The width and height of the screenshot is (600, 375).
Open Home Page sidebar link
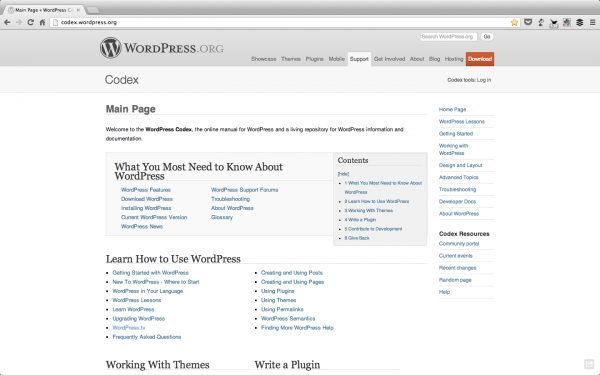coord(453,109)
